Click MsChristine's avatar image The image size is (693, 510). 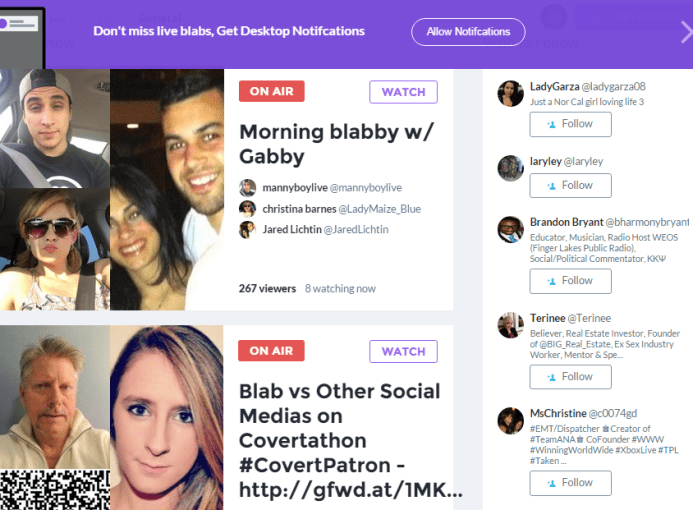[x=510, y=421]
